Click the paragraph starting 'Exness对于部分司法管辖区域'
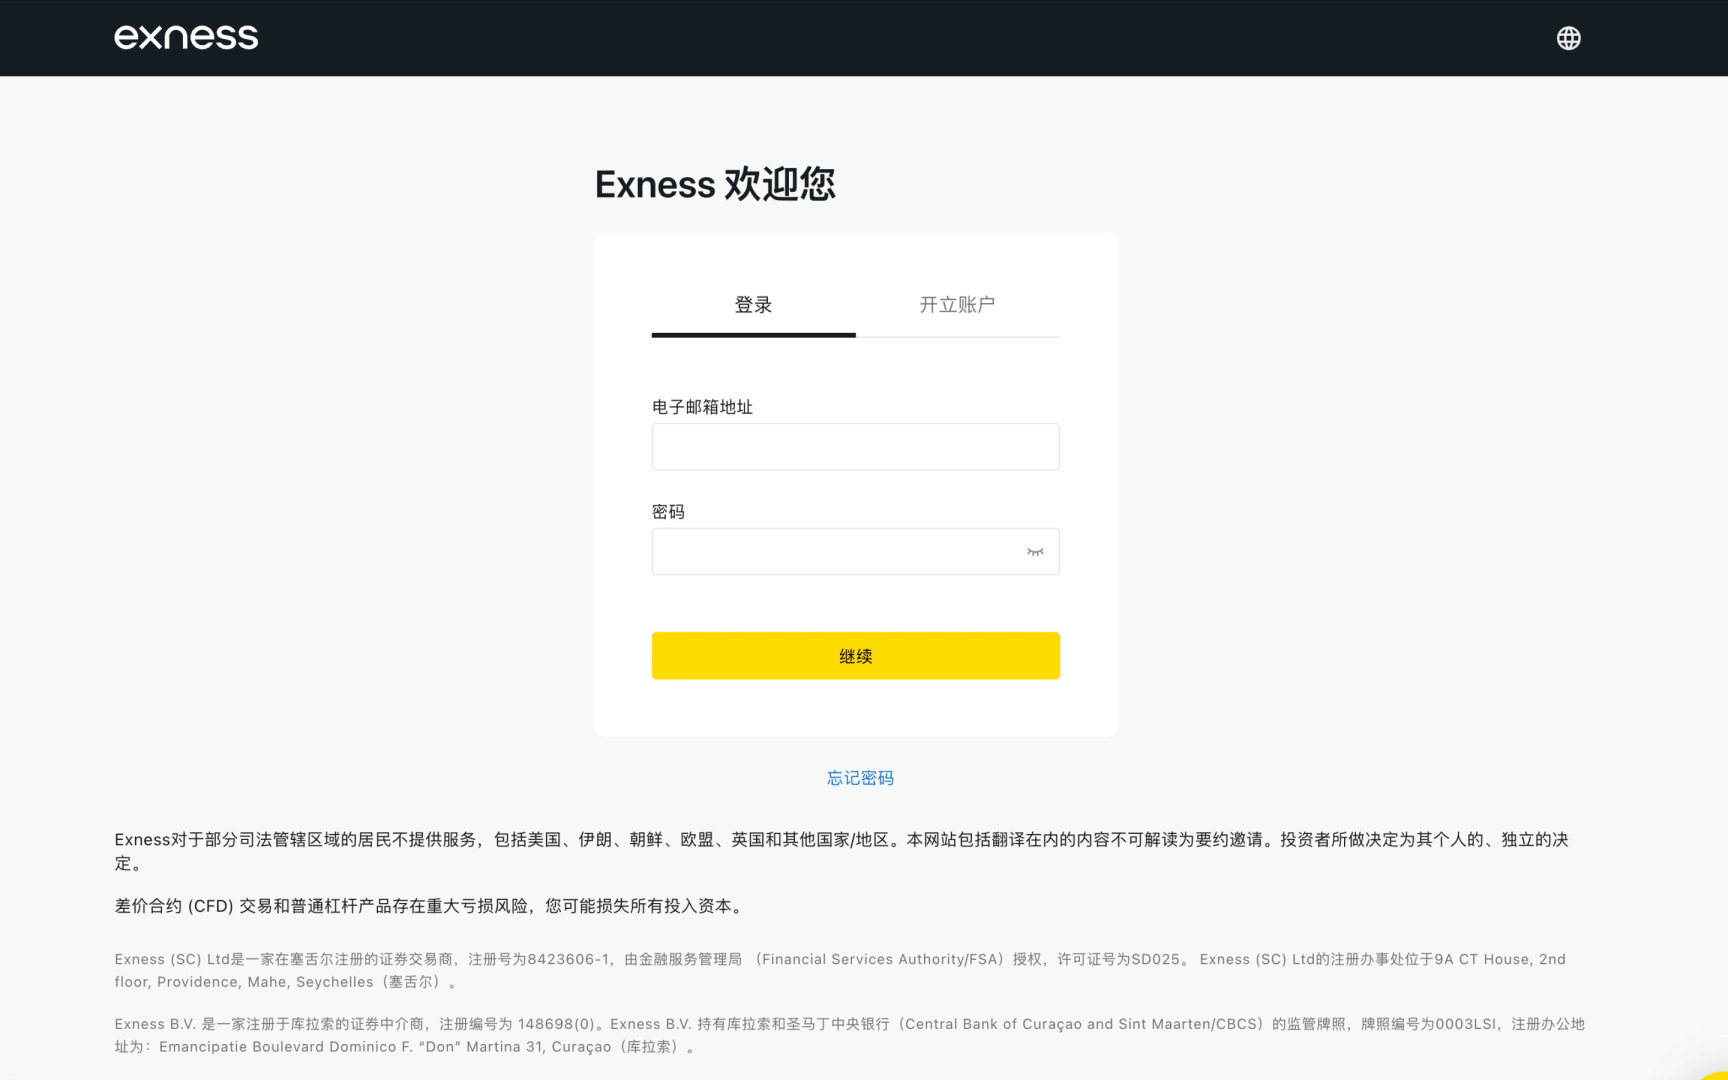The height and width of the screenshot is (1080, 1728). point(841,851)
